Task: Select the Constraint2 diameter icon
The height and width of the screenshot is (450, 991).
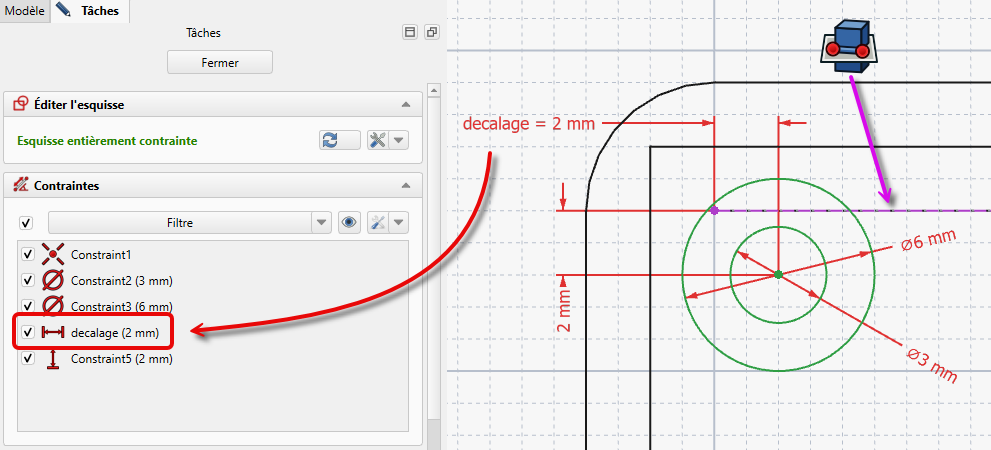Action: 53,281
